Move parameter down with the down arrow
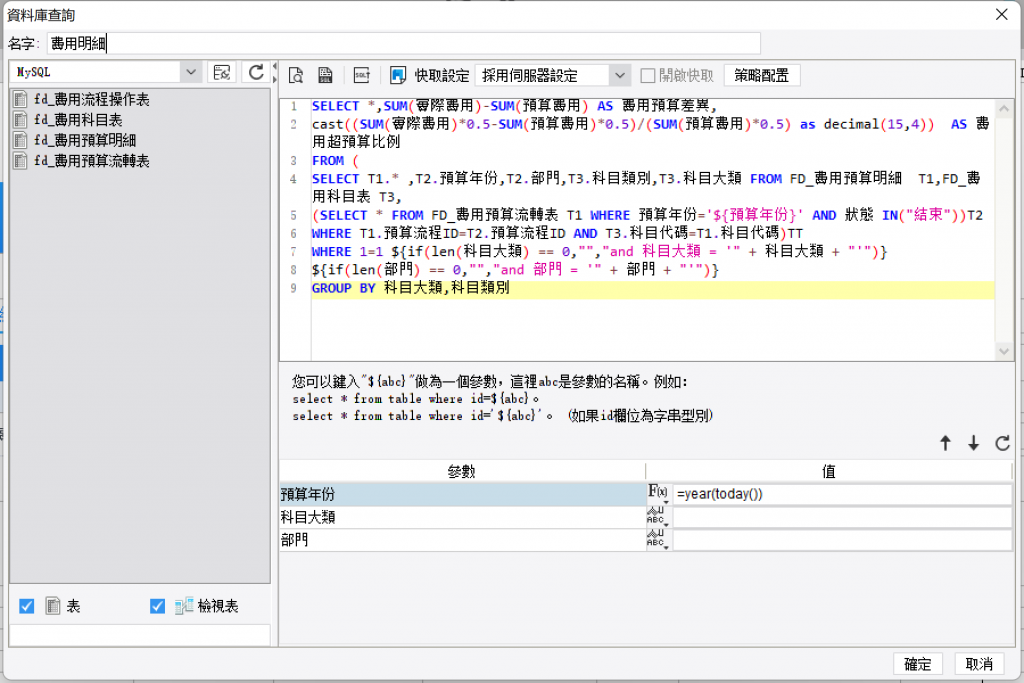 (x=974, y=443)
